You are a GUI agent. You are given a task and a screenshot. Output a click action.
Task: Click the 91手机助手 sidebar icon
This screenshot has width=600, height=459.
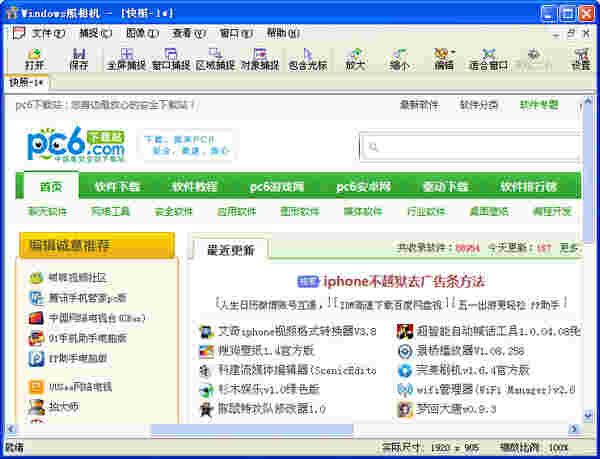tap(37, 338)
